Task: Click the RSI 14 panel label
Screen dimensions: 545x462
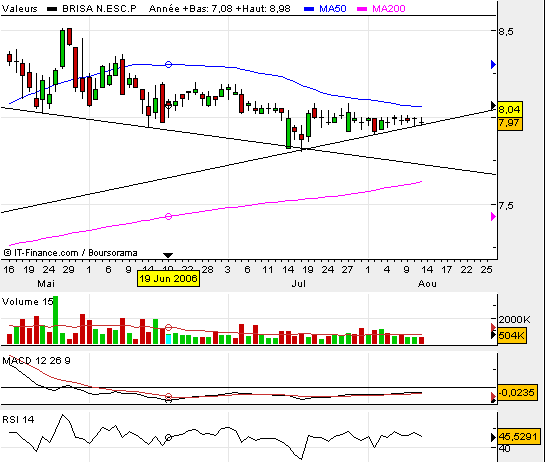Action: click(18, 420)
